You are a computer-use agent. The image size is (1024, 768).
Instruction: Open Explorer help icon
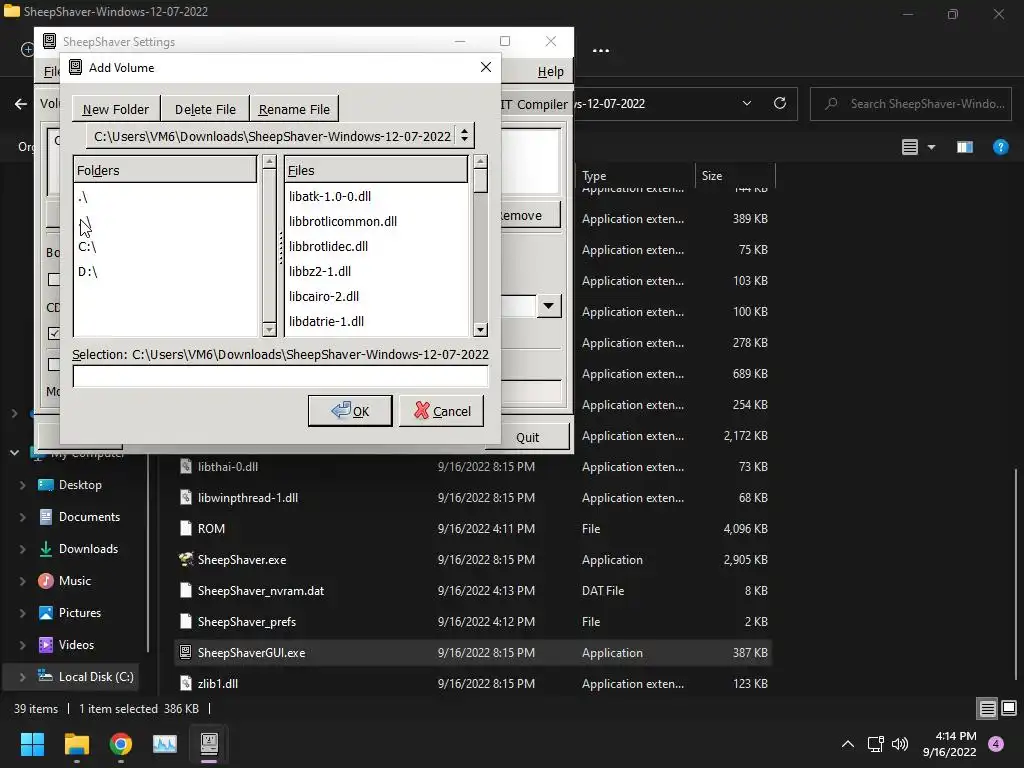tap(1000, 147)
